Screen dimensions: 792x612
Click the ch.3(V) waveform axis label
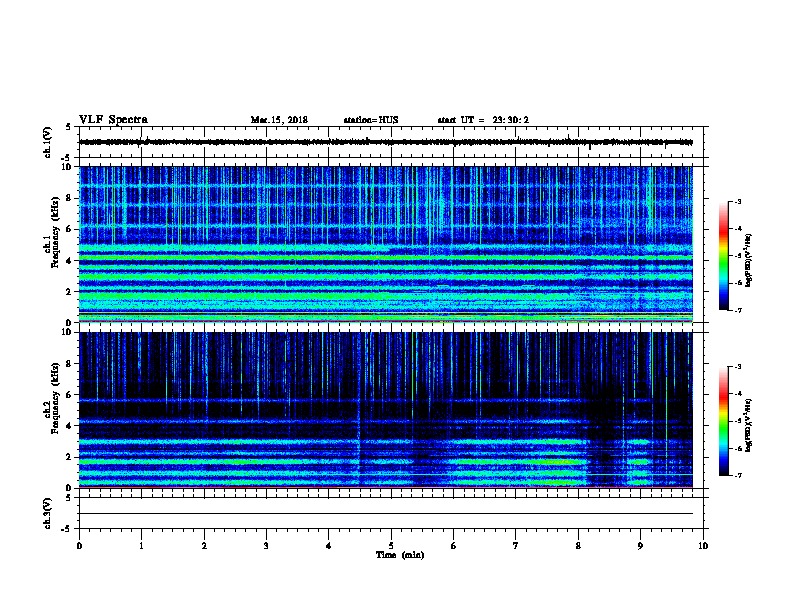(48, 513)
